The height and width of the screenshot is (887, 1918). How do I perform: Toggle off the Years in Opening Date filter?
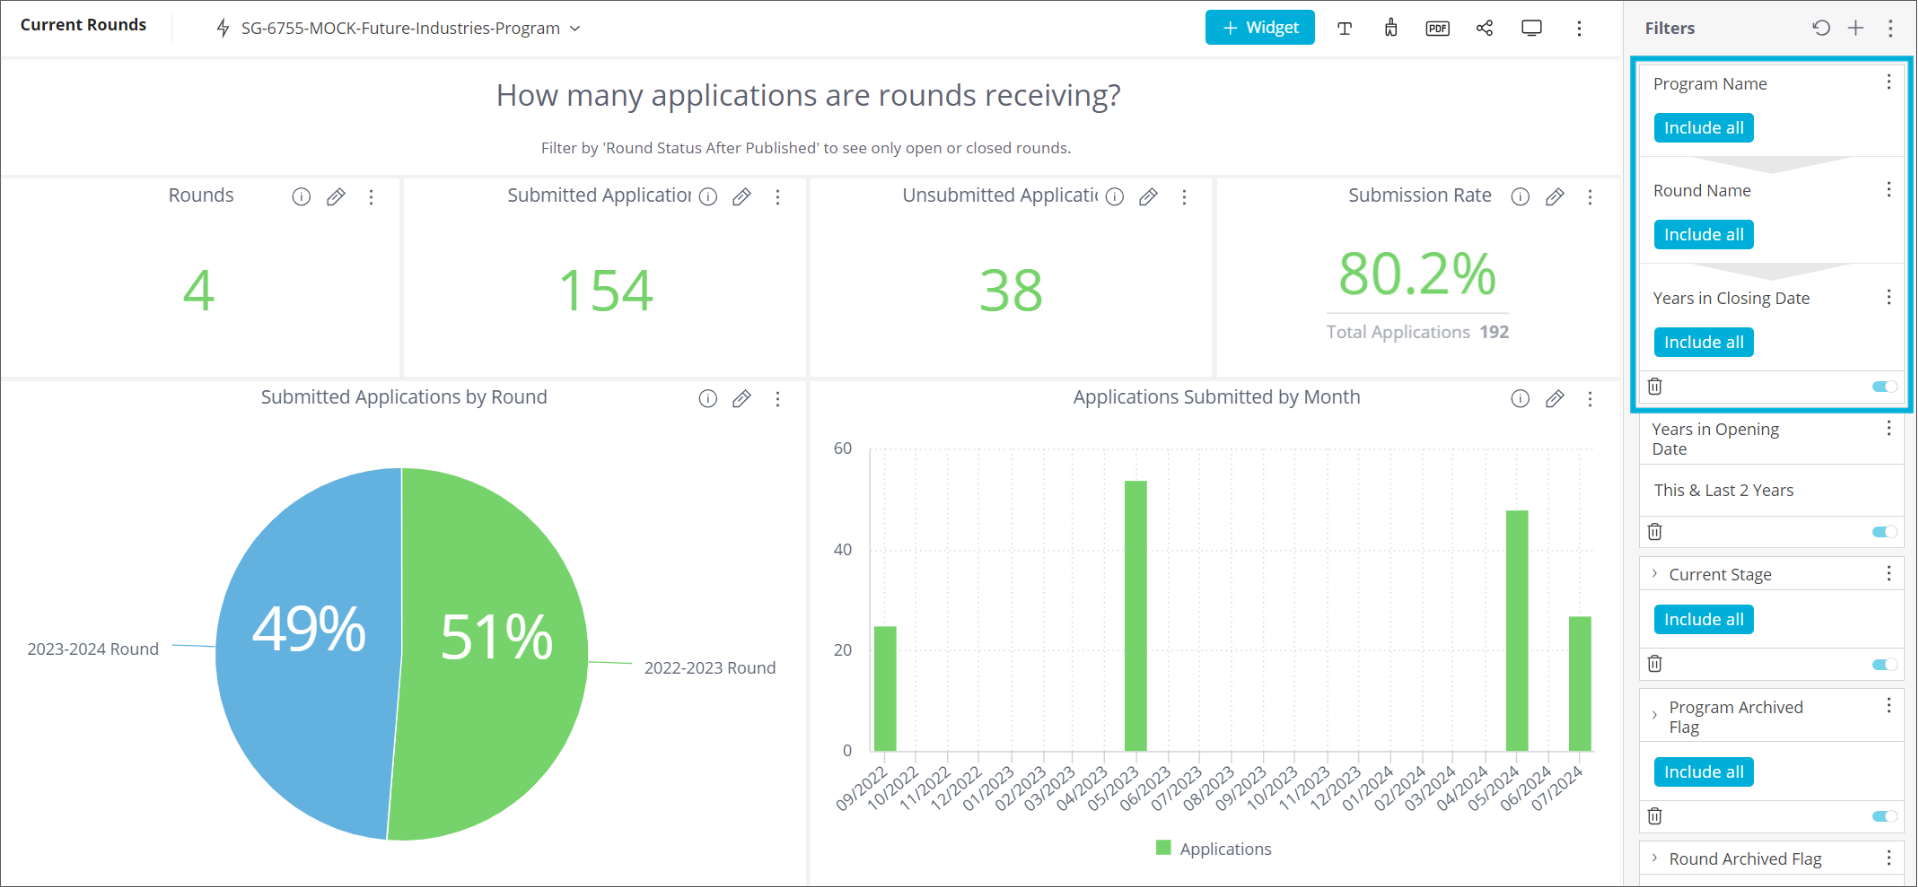(x=1884, y=532)
